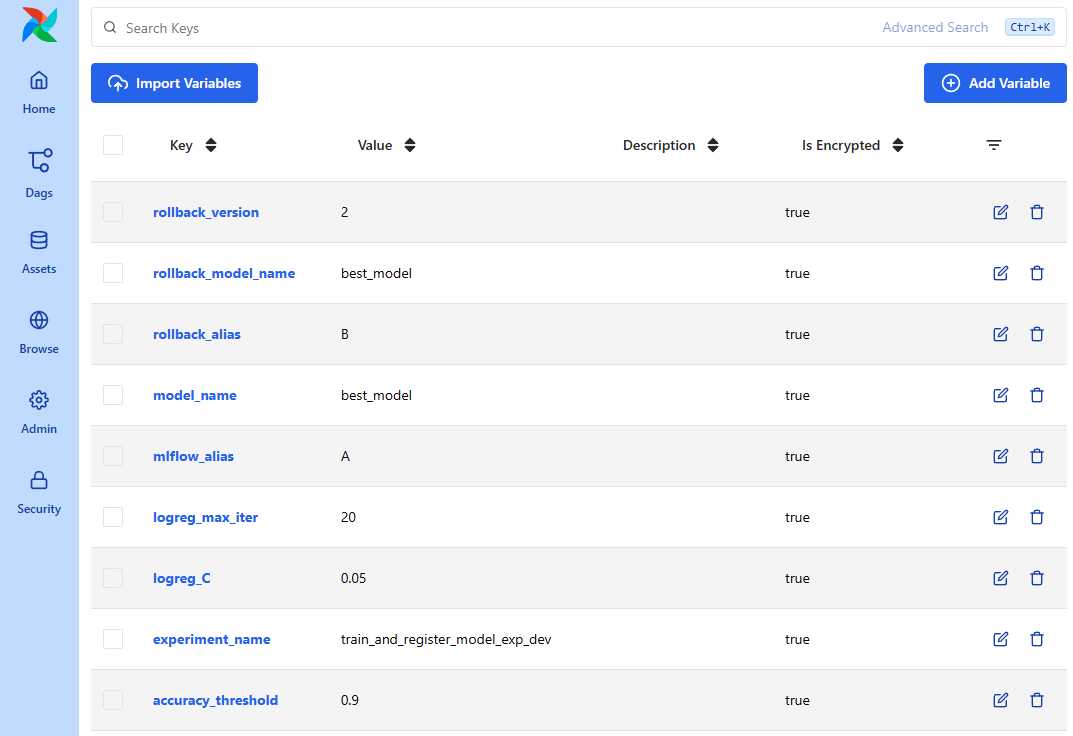Open Advanced Search
The width and height of the screenshot is (1073, 736).
coord(935,27)
